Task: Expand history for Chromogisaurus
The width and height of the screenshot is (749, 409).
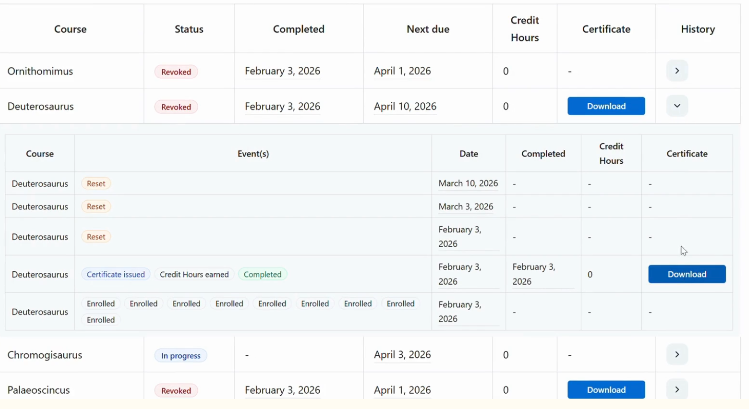Action: [x=677, y=354]
